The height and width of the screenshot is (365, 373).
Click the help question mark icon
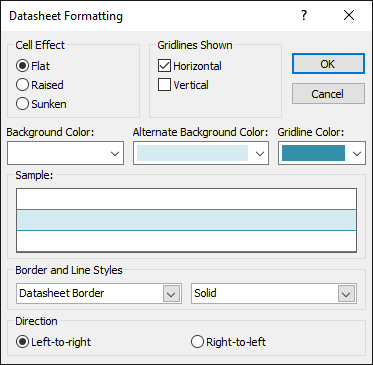[304, 15]
